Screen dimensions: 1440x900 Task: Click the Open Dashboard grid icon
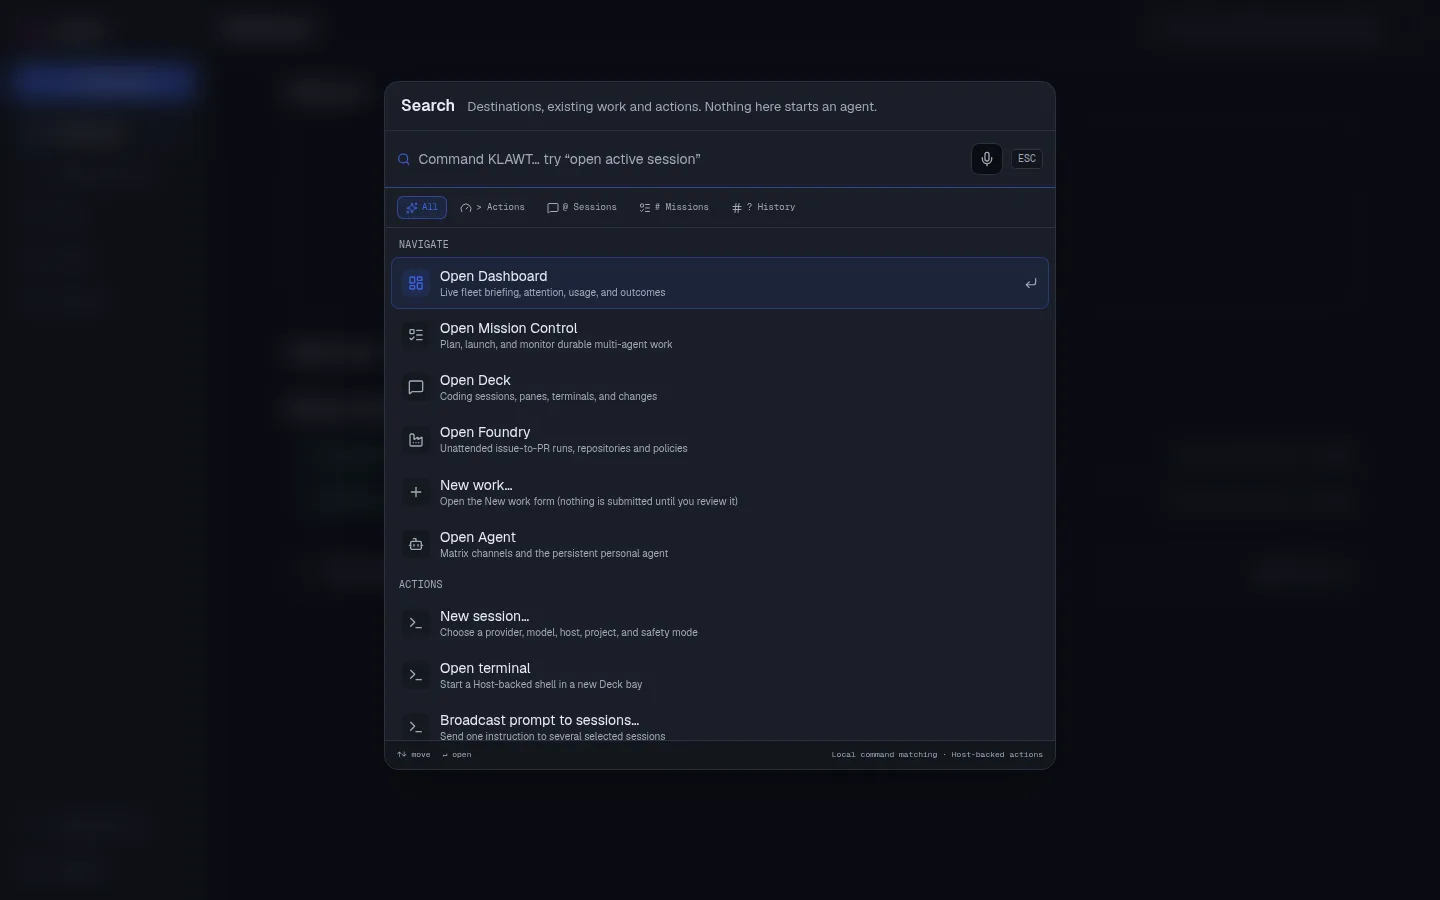click(416, 283)
